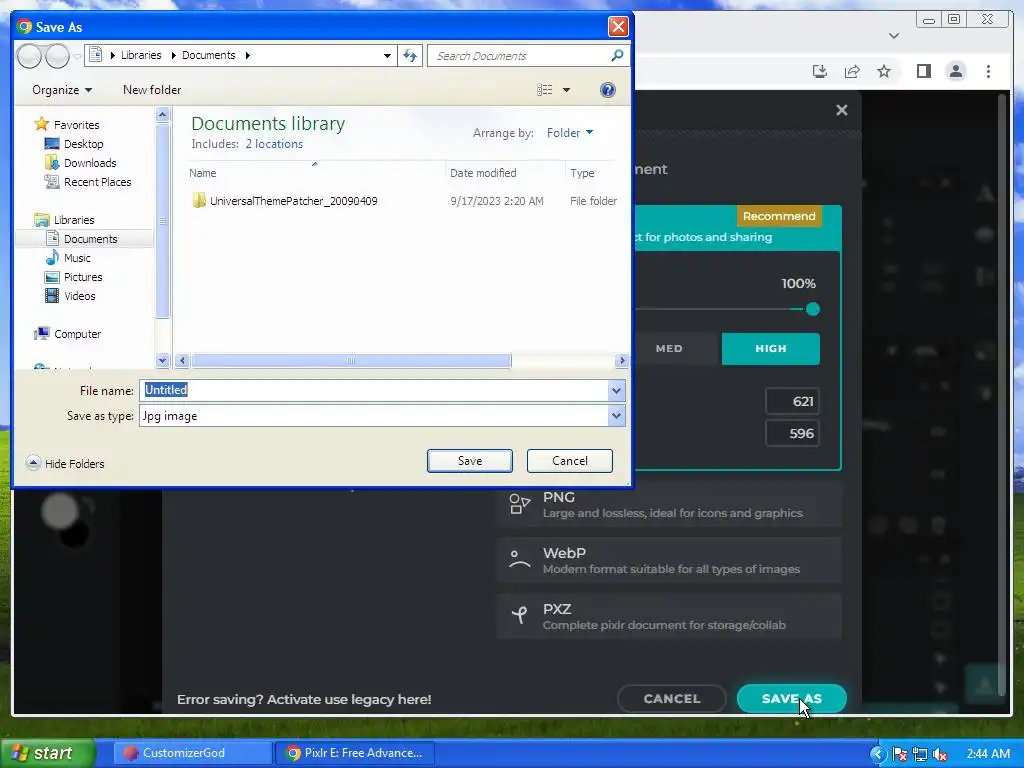Screen dimensions: 1024x768
Task: Expand the File name dropdown arrow
Action: 616,391
